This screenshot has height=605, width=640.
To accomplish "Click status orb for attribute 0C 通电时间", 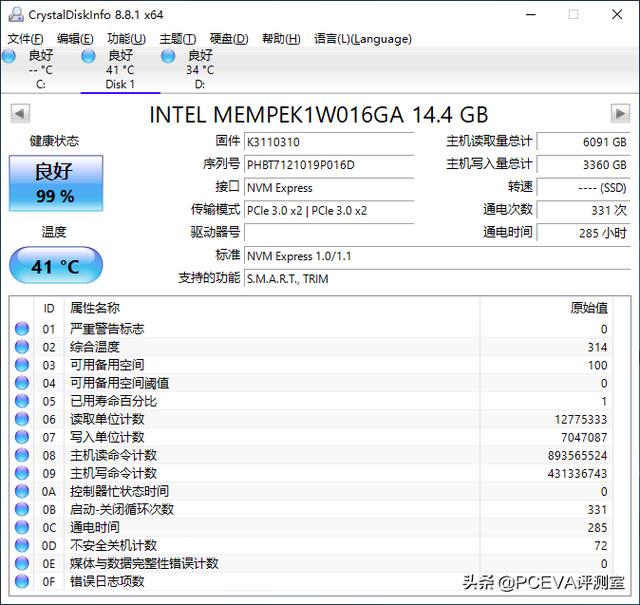I will pos(22,527).
